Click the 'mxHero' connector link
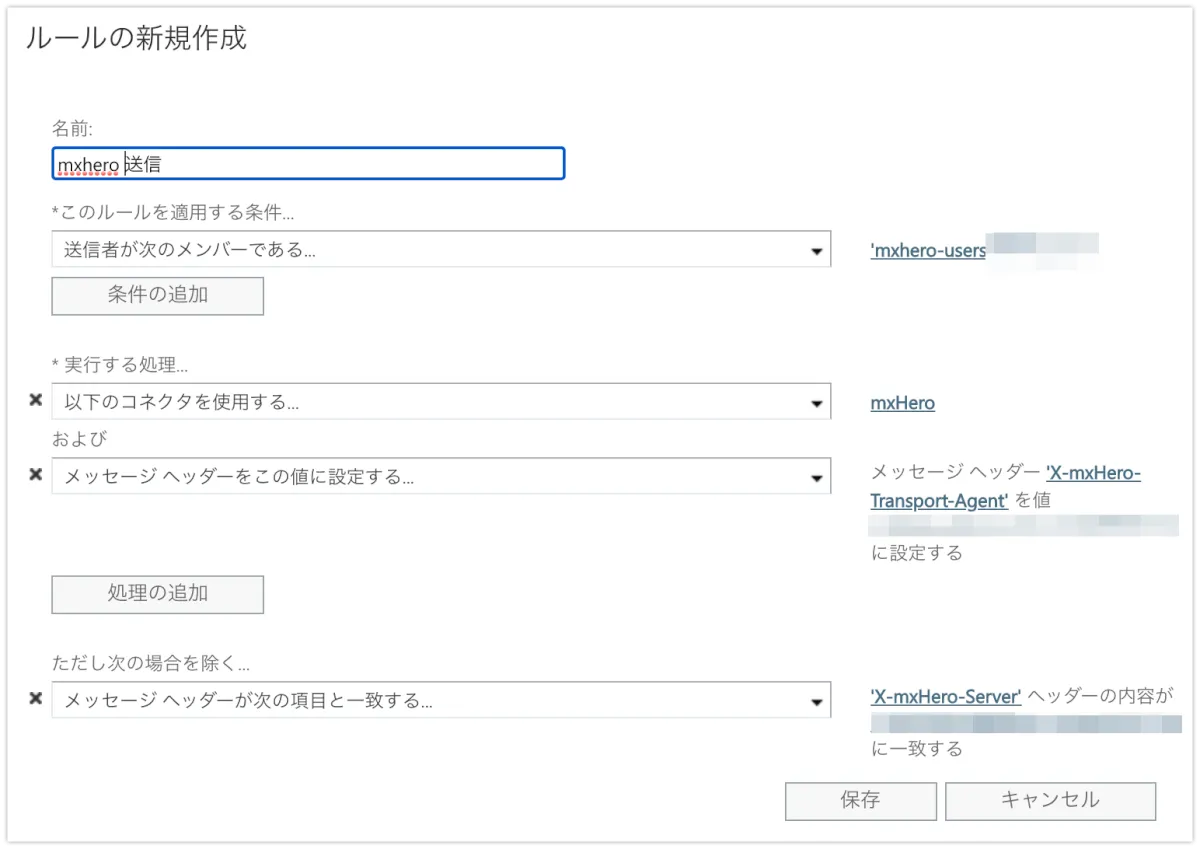 pos(902,403)
